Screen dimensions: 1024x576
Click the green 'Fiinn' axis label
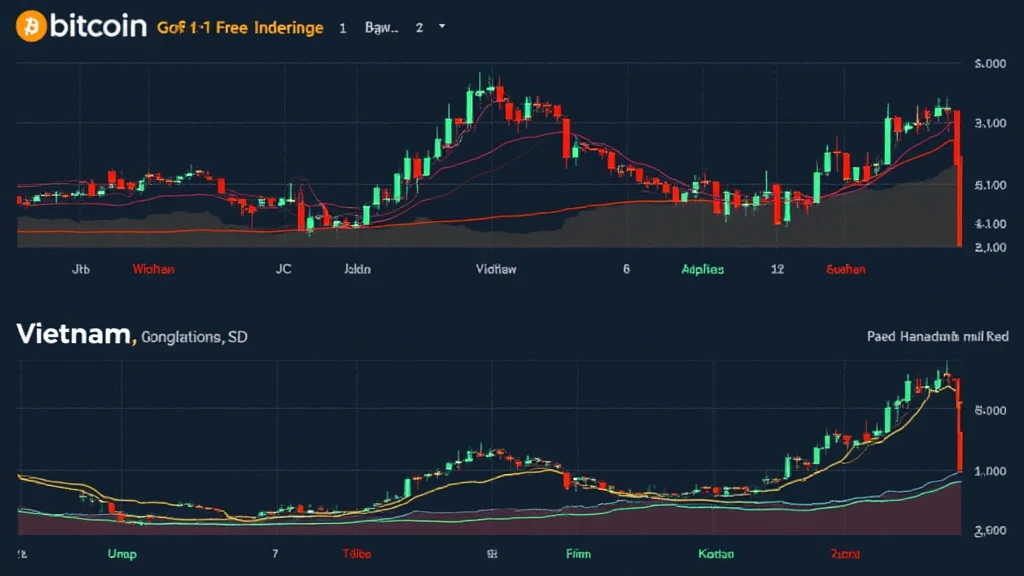(x=578, y=554)
